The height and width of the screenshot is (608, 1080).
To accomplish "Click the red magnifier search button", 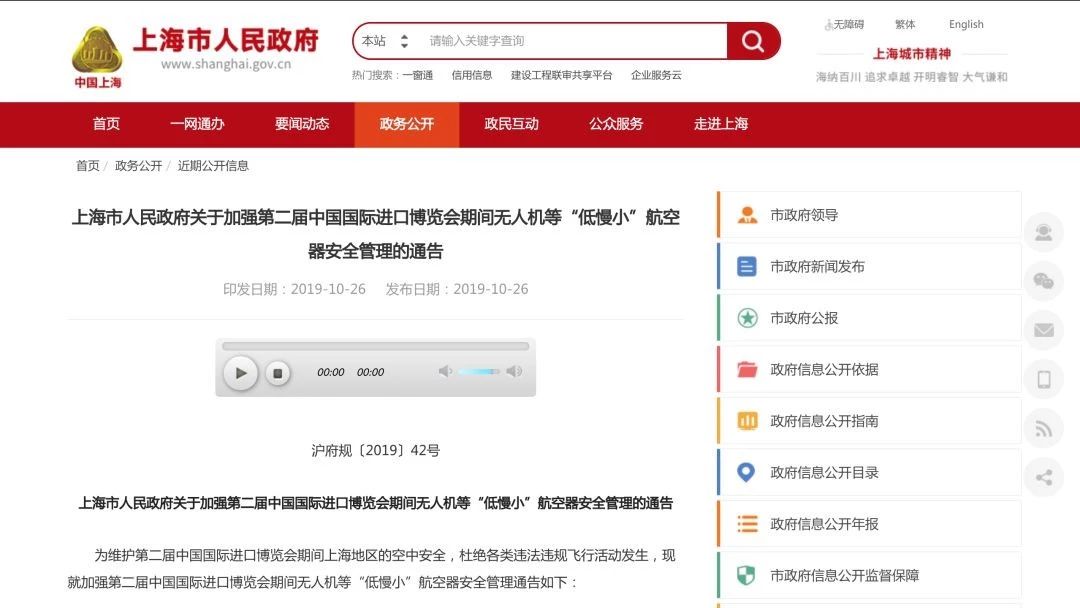I will (753, 41).
